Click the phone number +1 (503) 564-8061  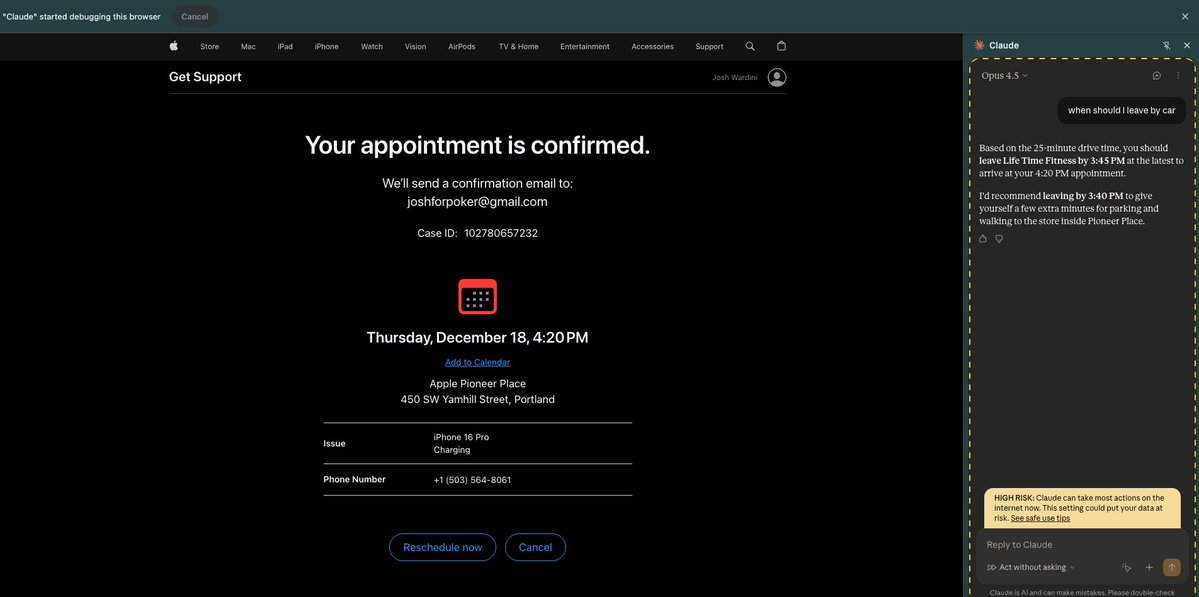click(473, 480)
